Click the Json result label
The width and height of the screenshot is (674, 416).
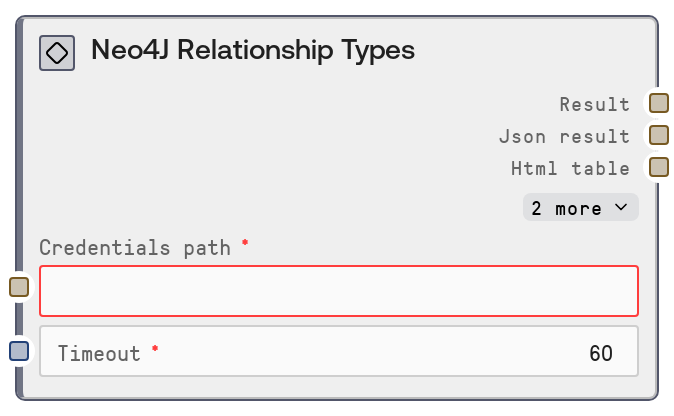[x=564, y=136]
